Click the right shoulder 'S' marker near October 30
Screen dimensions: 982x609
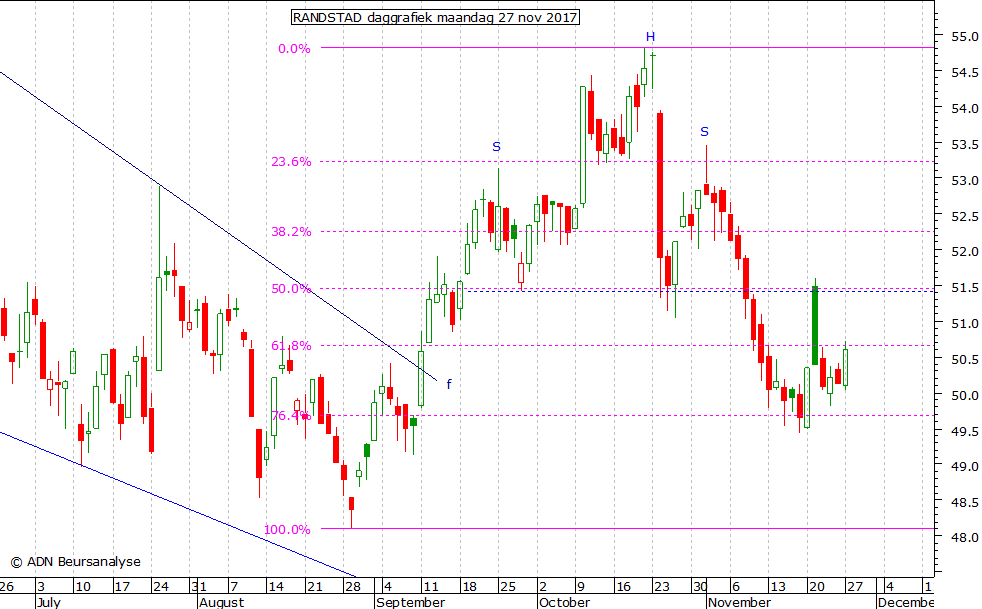tap(705, 132)
